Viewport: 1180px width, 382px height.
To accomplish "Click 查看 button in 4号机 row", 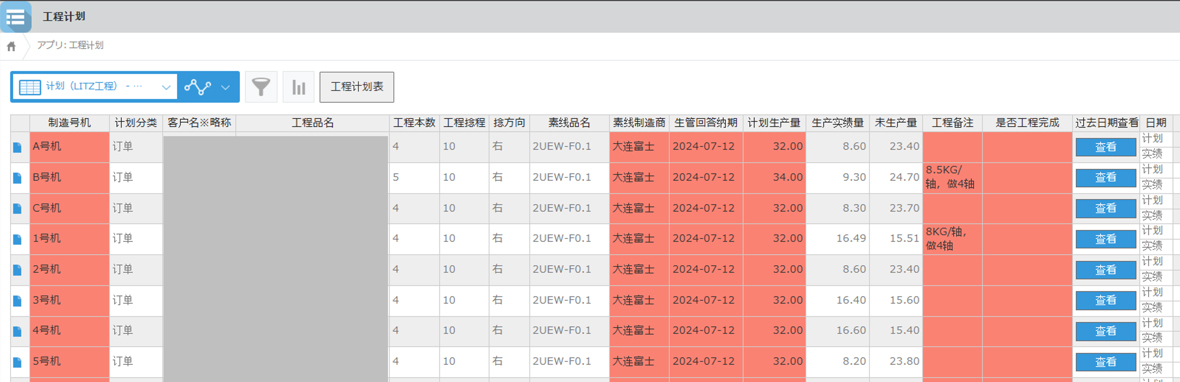I will [1105, 331].
